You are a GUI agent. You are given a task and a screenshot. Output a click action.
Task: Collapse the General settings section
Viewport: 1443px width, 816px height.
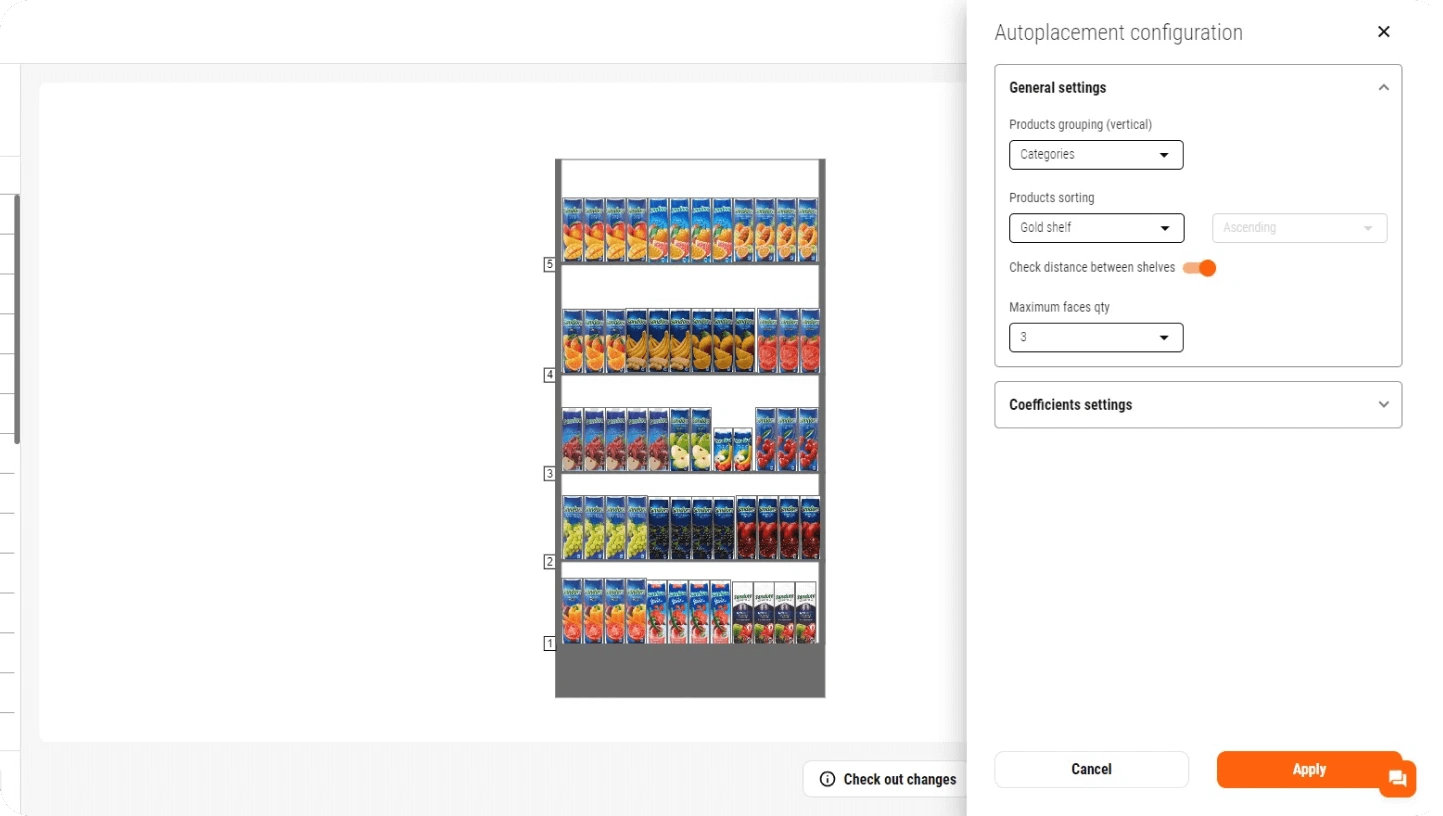tap(1383, 88)
